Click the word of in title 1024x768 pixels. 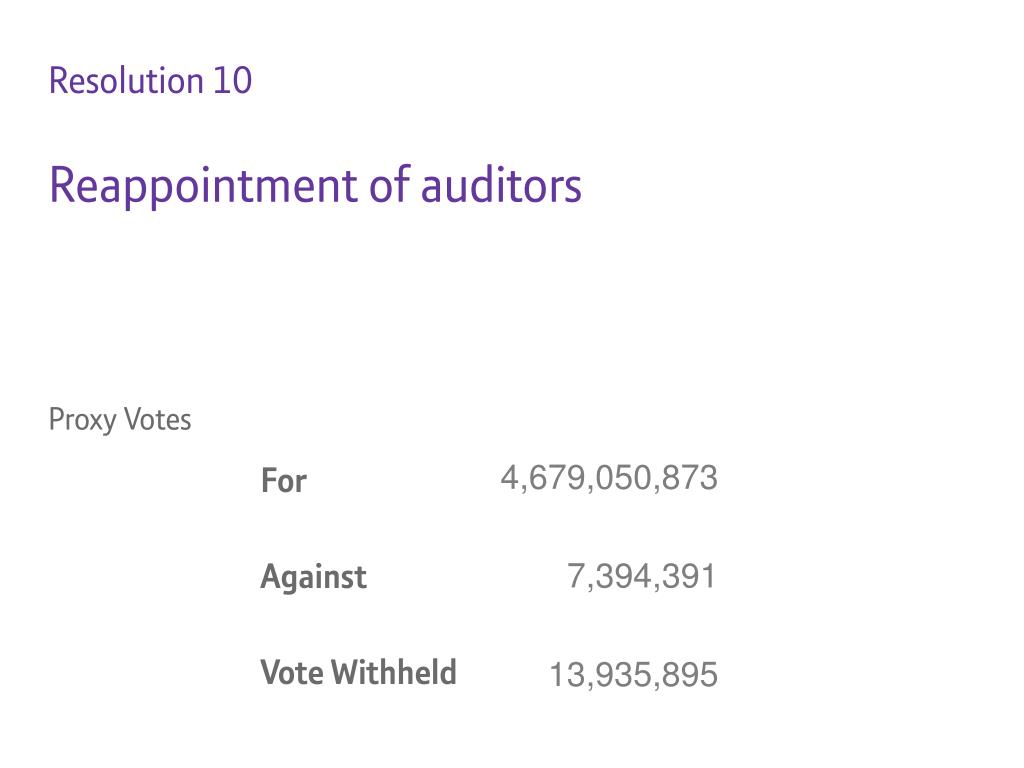pyautogui.click(x=390, y=184)
